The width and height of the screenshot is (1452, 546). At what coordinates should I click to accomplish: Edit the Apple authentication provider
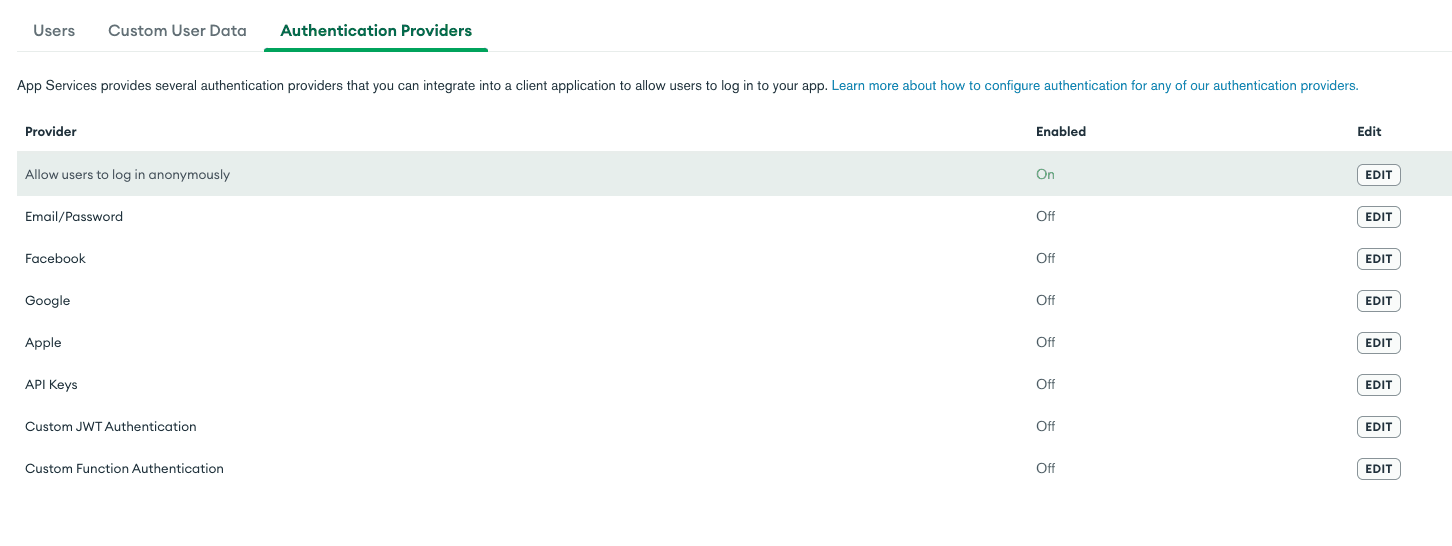tap(1378, 343)
